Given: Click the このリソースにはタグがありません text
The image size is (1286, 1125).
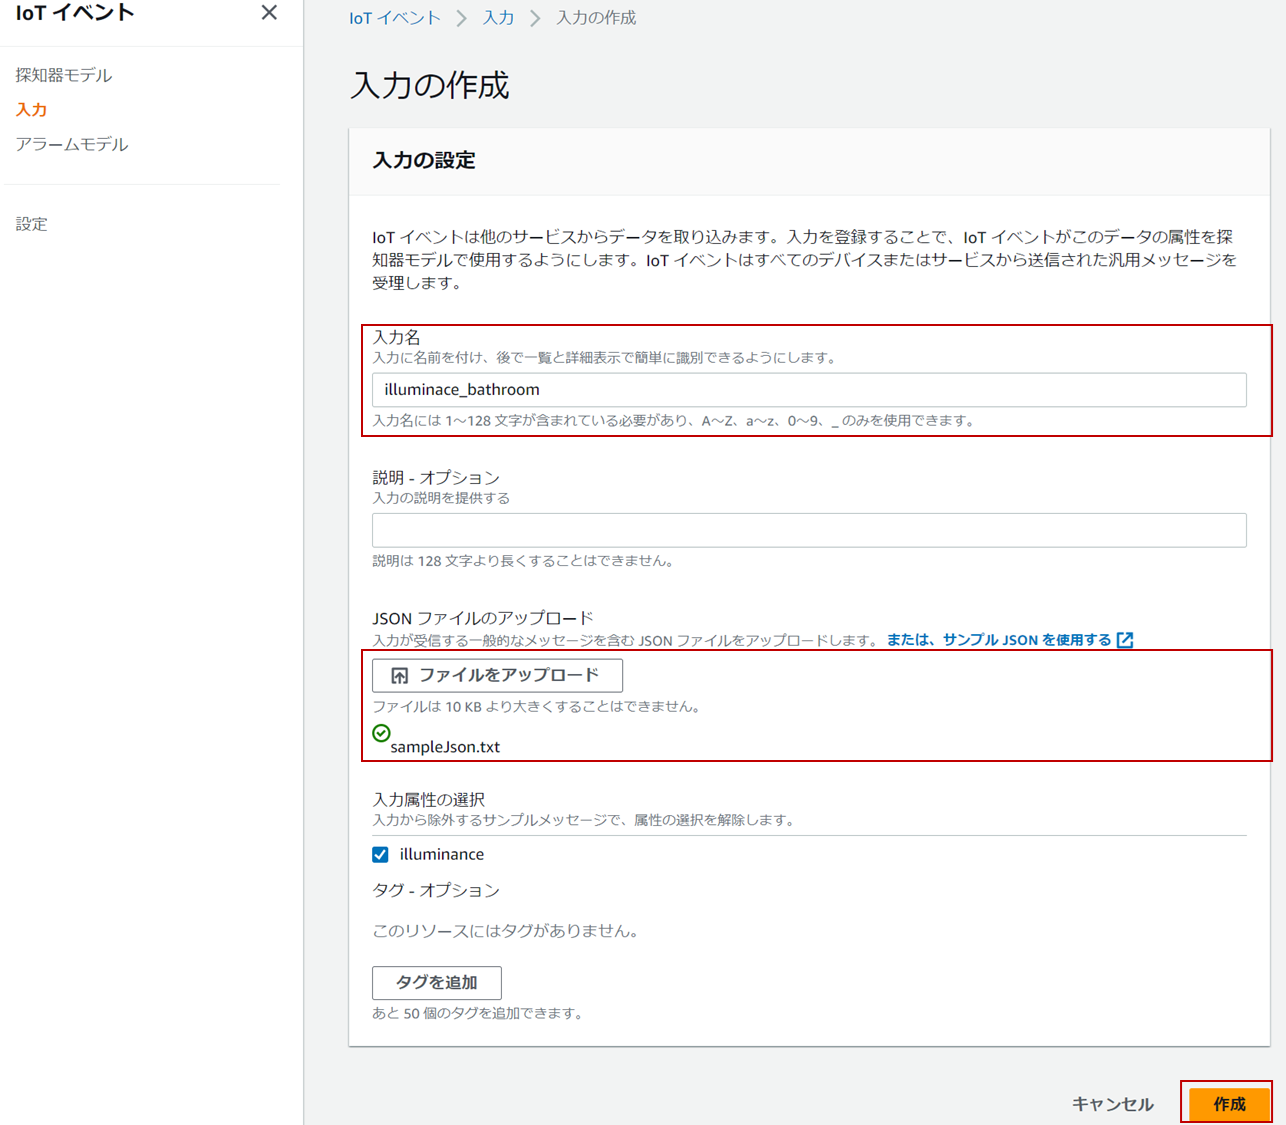Looking at the screenshot, I should pos(505,931).
